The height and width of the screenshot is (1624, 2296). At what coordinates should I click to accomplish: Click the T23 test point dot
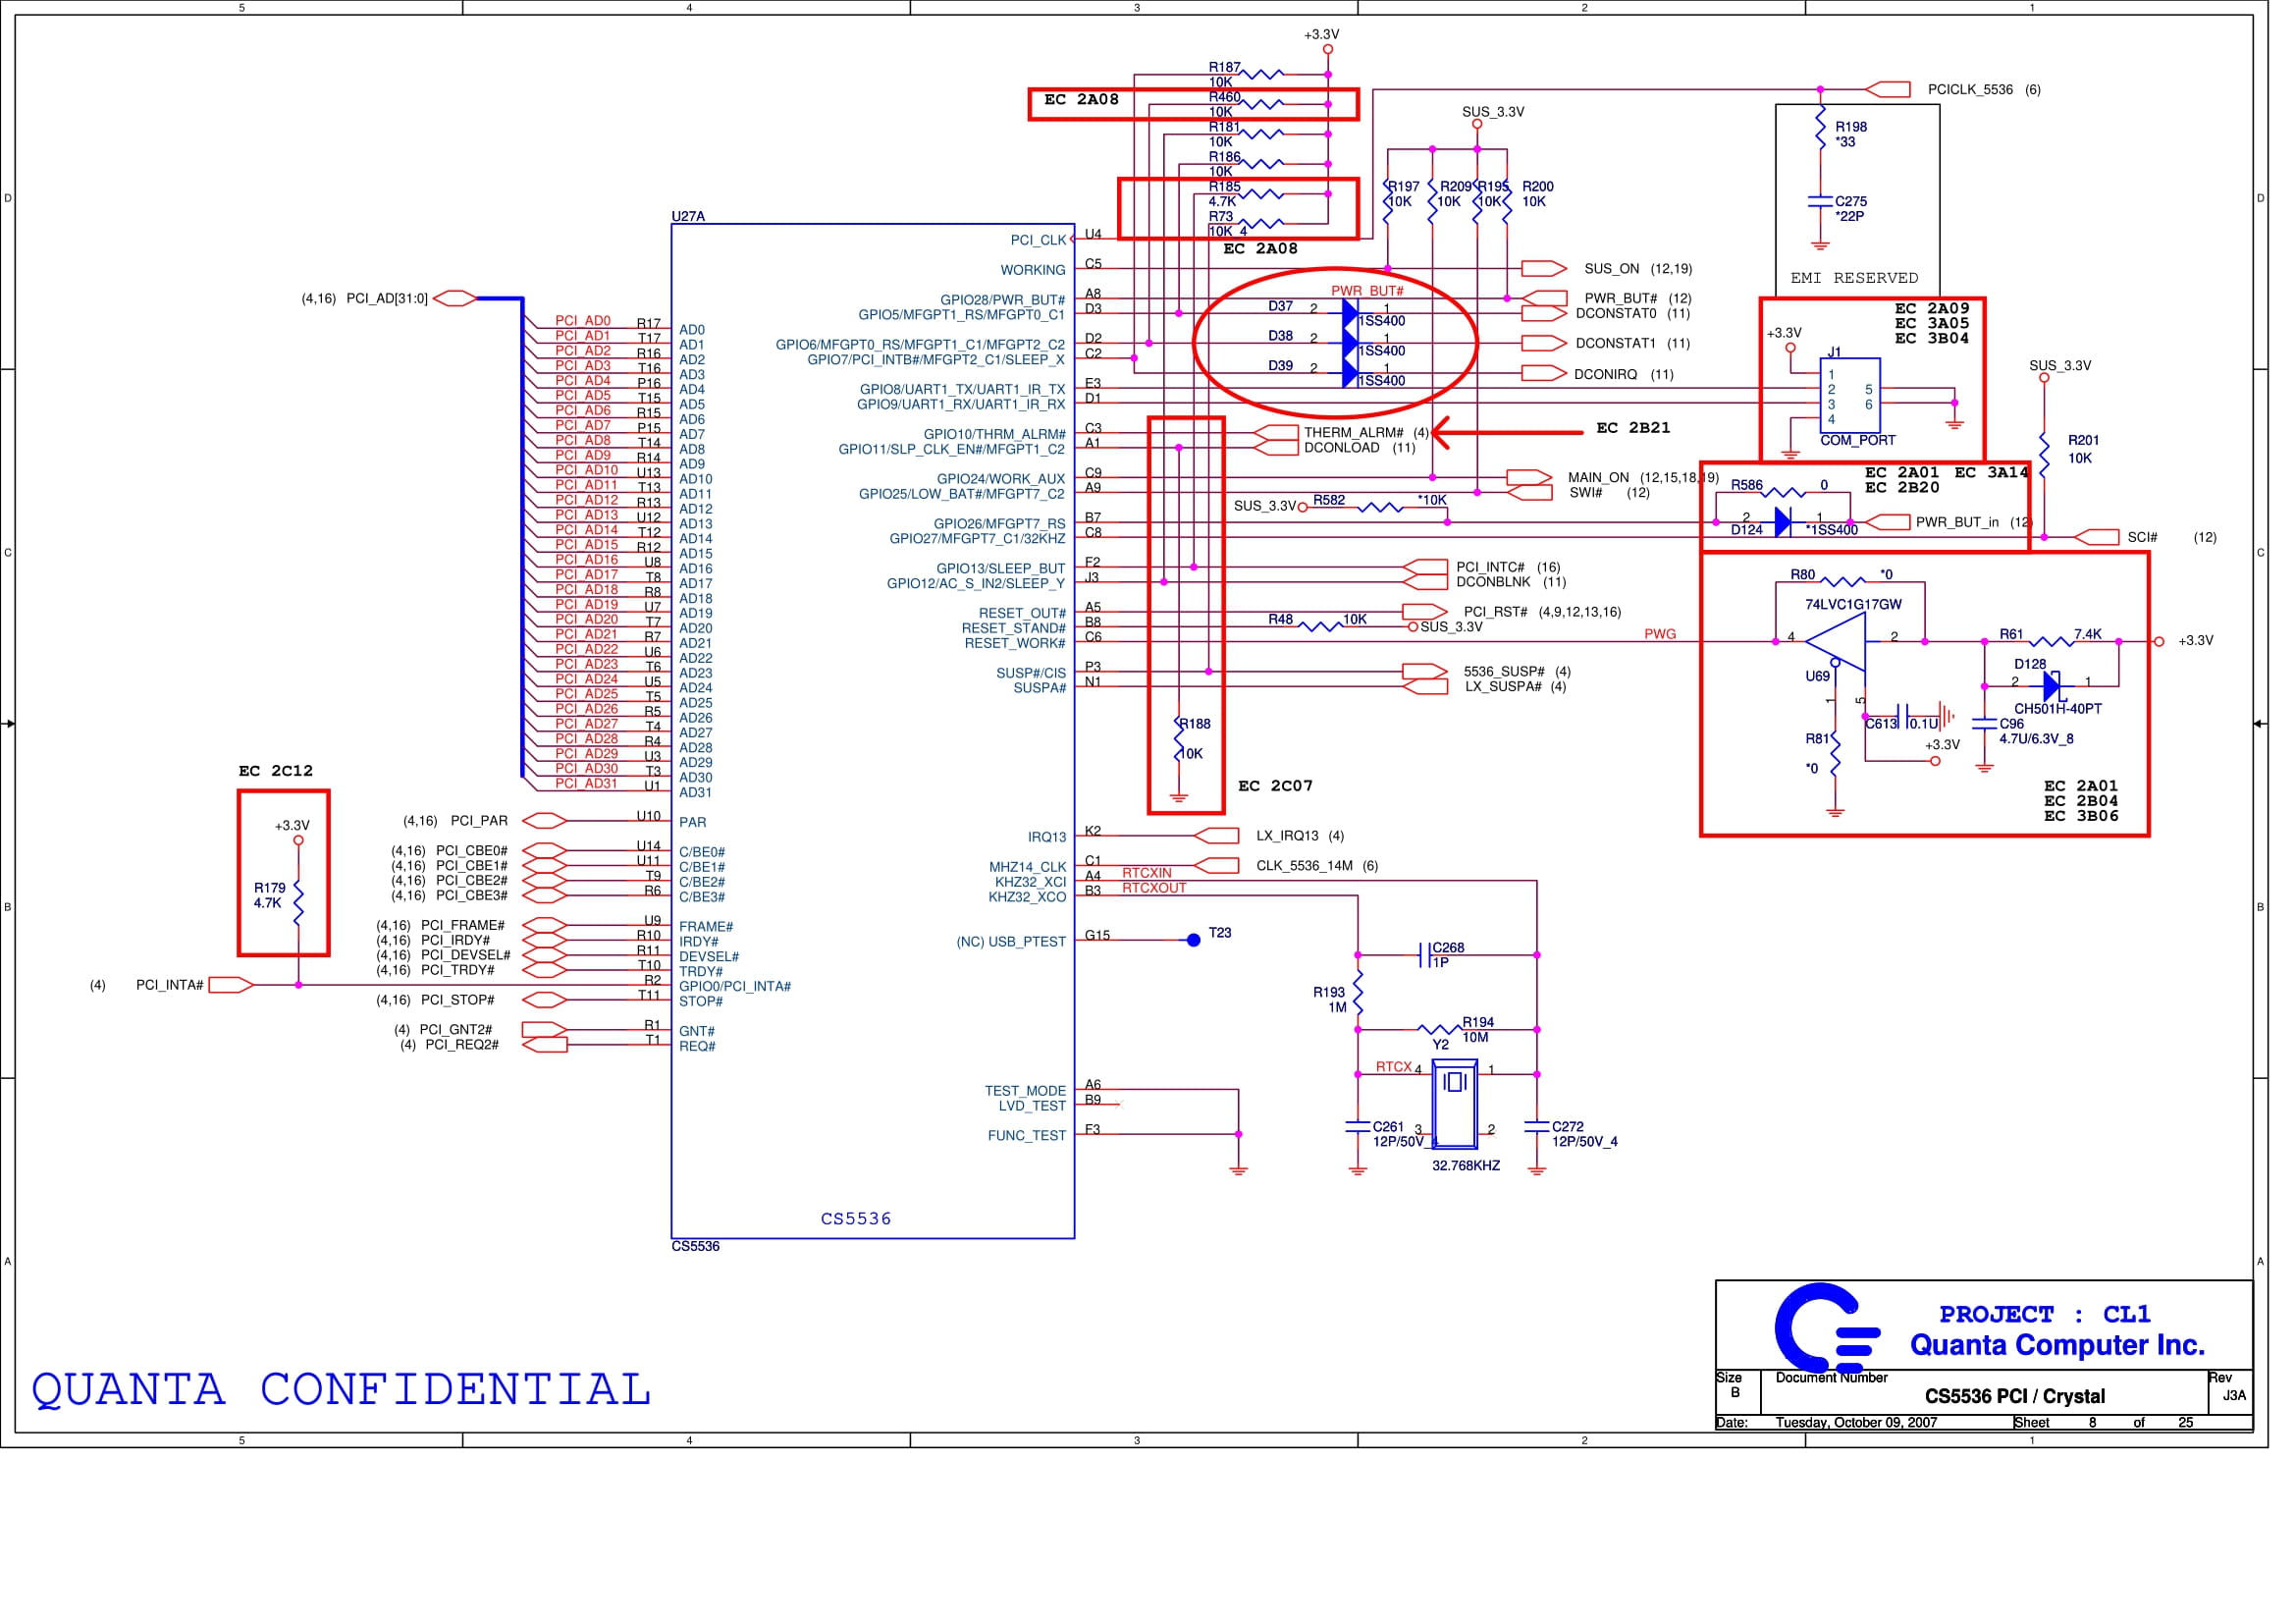[x=1193, y=940]
